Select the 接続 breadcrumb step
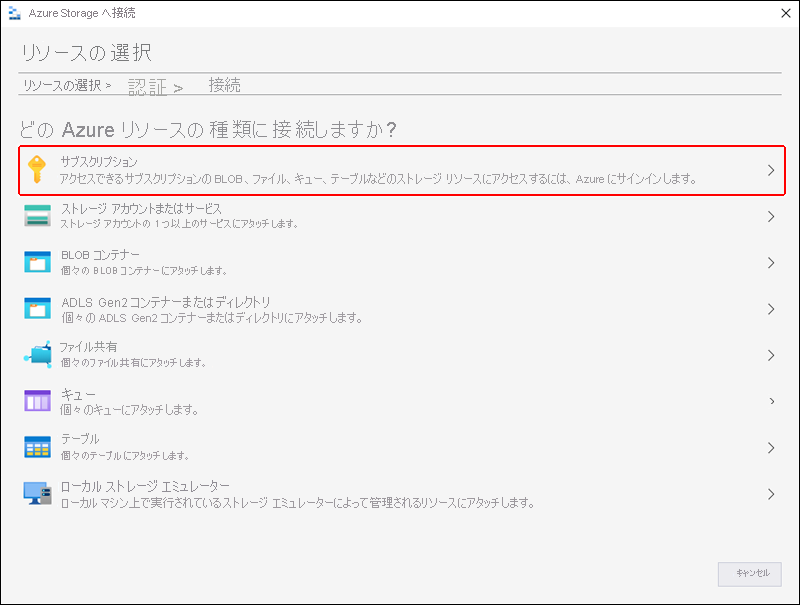Image resolution: width=800 pixels, height=605 pixels. click(224, 85)
